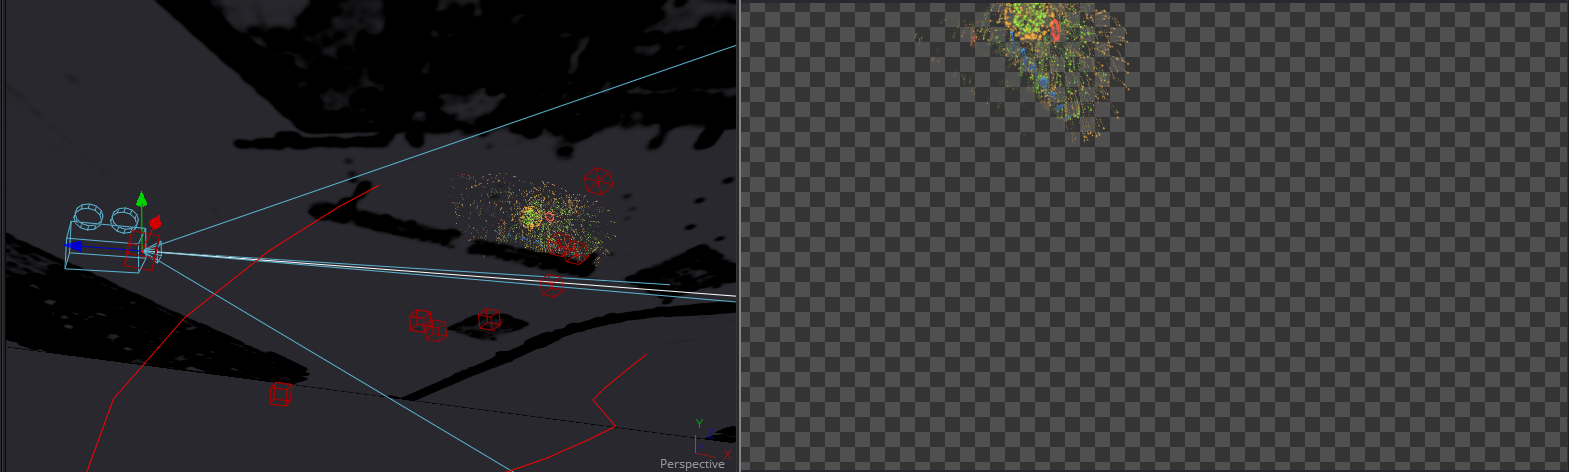Select the red wireframe sphere above the particles
The image size is (1569, 472).
pos(597,181)
